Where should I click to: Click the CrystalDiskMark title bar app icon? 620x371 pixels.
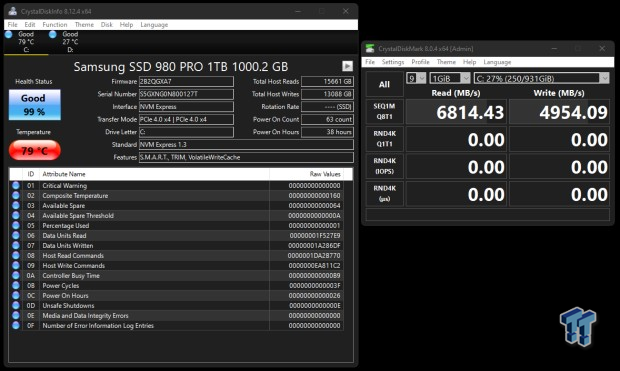(x=370, y=49)
